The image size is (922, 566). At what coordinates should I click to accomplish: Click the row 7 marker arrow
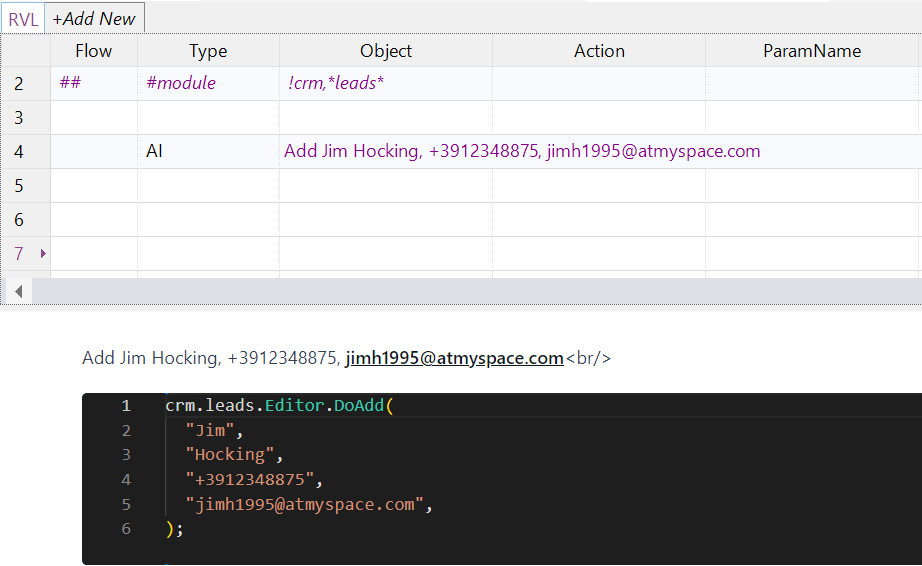43,254
